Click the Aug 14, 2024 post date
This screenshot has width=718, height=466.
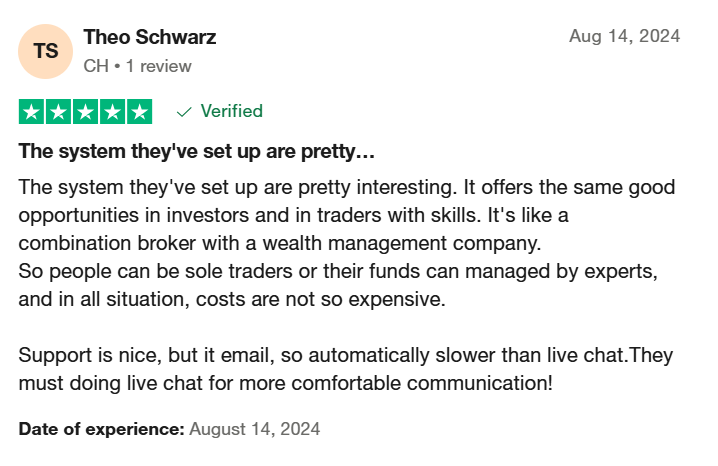[x=625, y=36]
